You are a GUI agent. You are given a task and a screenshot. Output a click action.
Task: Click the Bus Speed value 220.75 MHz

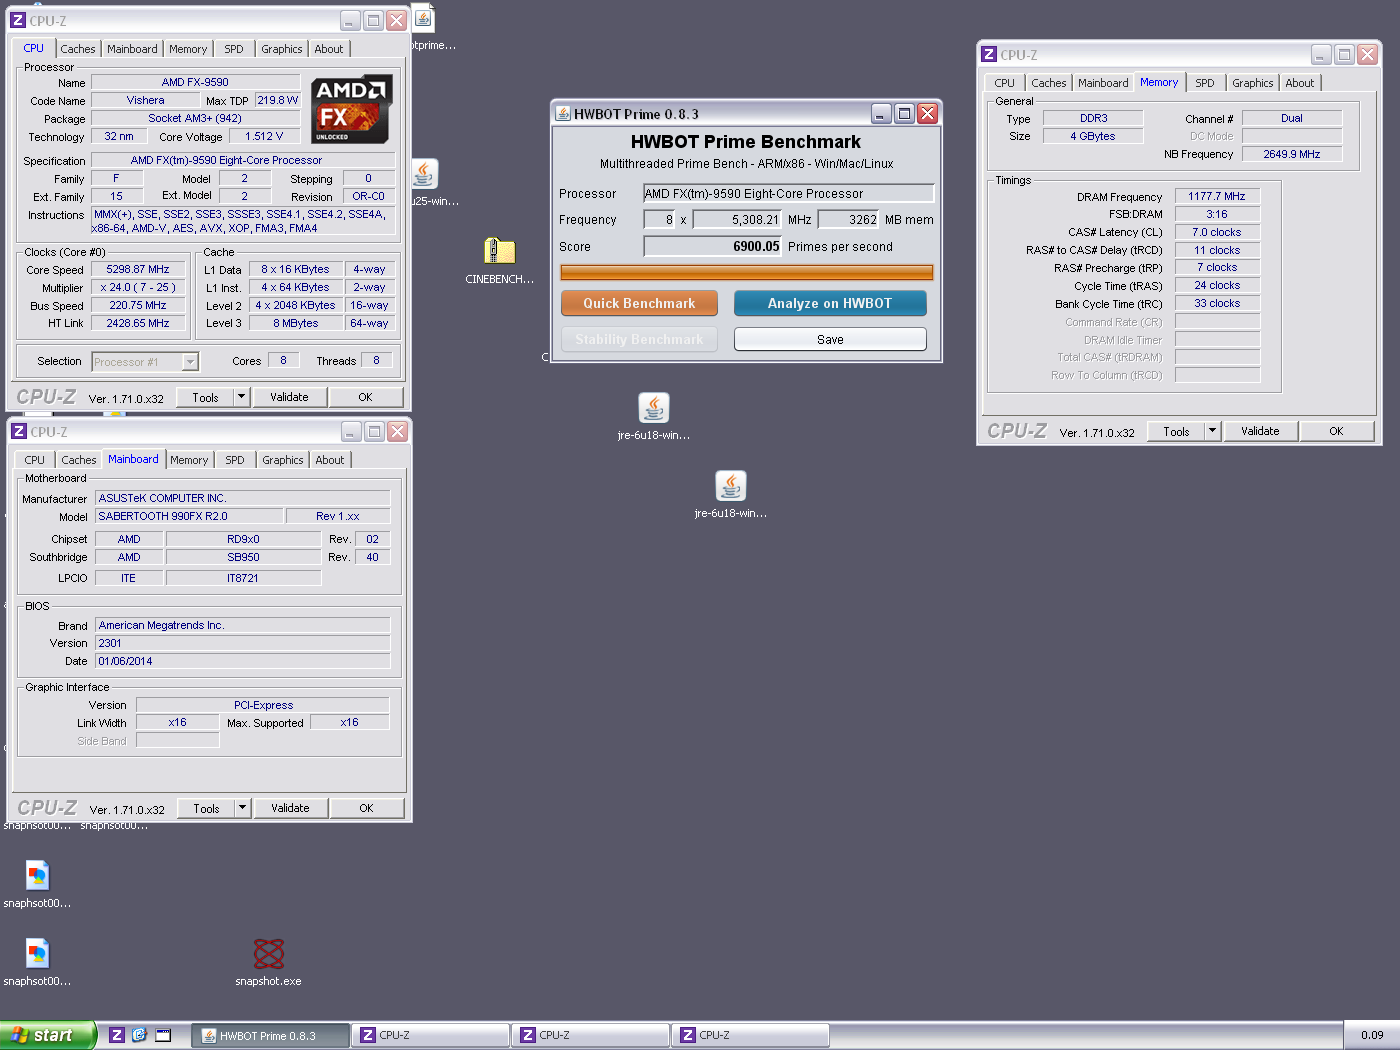point(138,305)
